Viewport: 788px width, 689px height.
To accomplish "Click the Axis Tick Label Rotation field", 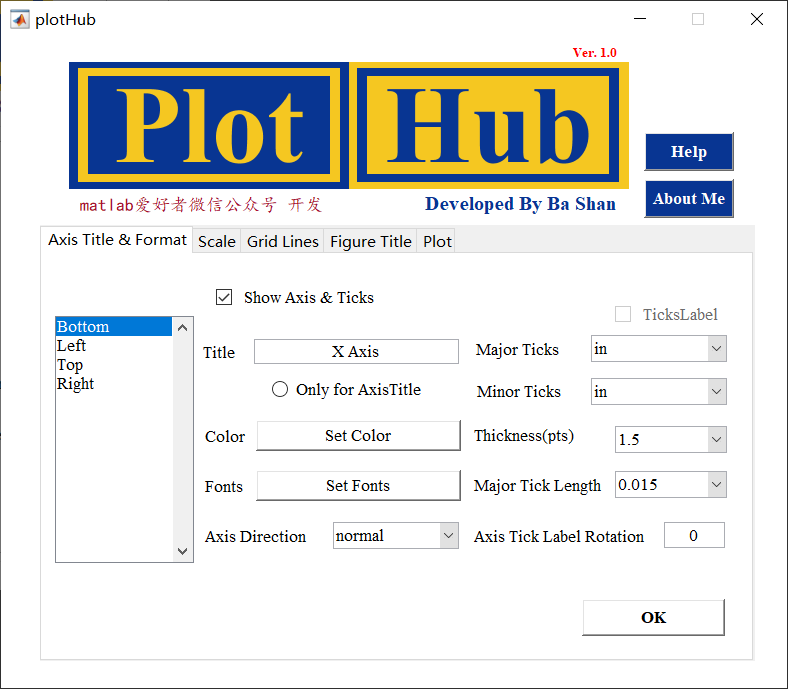I will pos(694,535).
